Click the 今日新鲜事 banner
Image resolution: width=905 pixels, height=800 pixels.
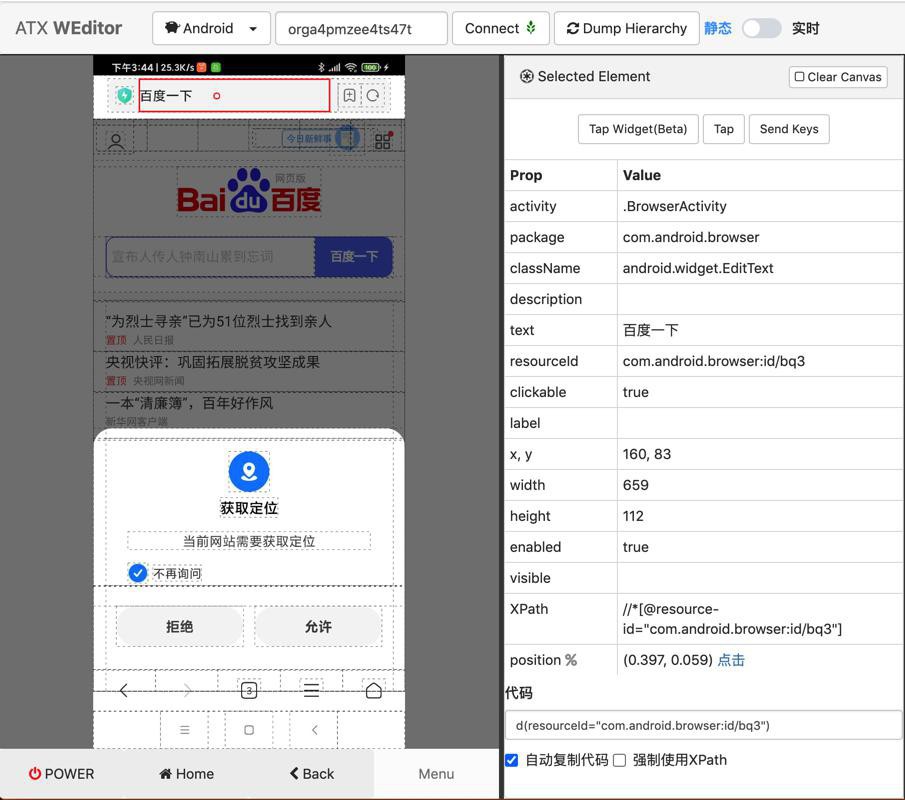(309, 139)
